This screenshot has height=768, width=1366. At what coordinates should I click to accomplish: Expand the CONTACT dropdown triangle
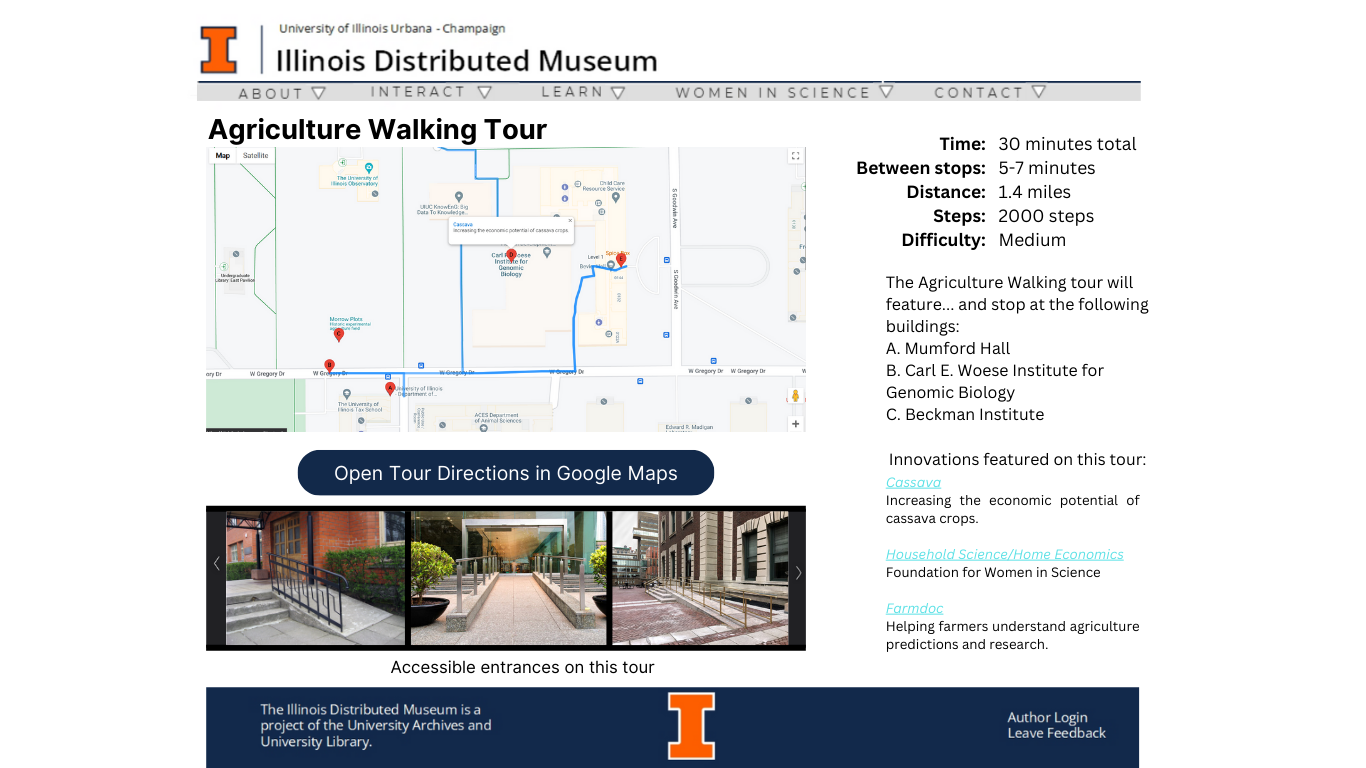[x=1038, y=91]
